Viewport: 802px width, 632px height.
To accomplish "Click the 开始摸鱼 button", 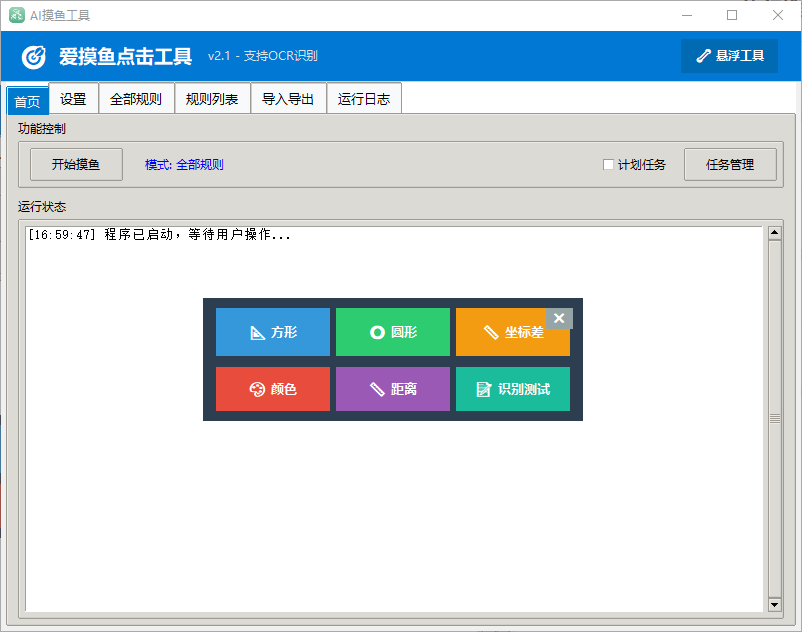I will coord(76,164).
